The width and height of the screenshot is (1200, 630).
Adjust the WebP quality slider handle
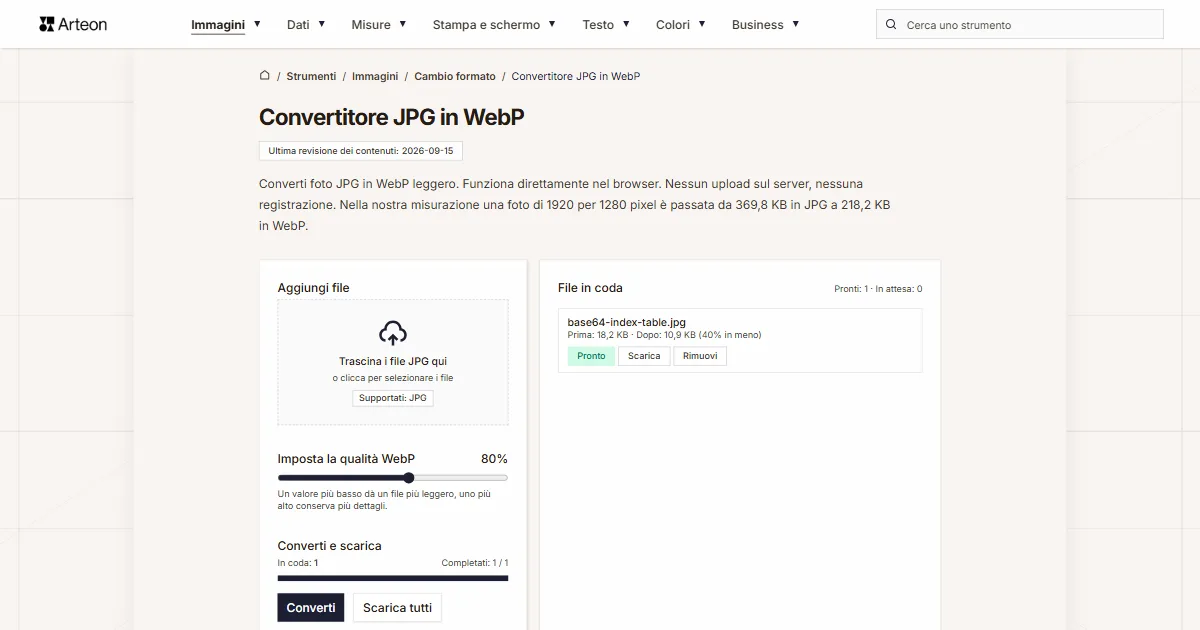point(409,478)
